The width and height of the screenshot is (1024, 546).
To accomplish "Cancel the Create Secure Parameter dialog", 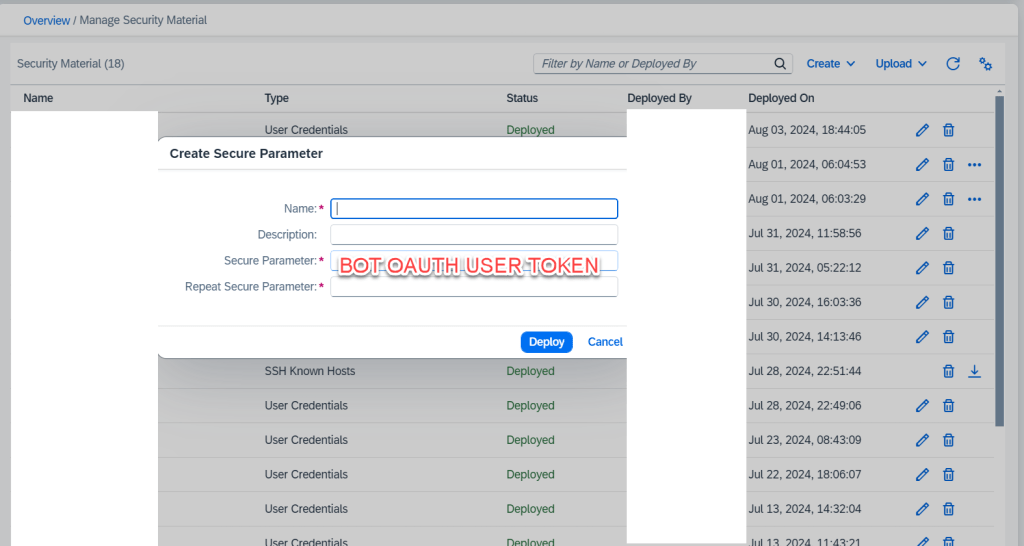I will (605, 342).
